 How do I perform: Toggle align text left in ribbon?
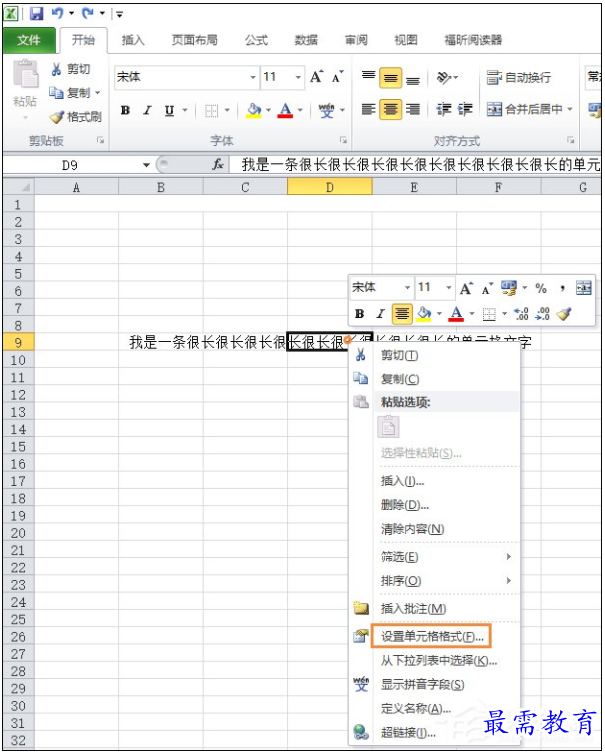pos(368,110)
